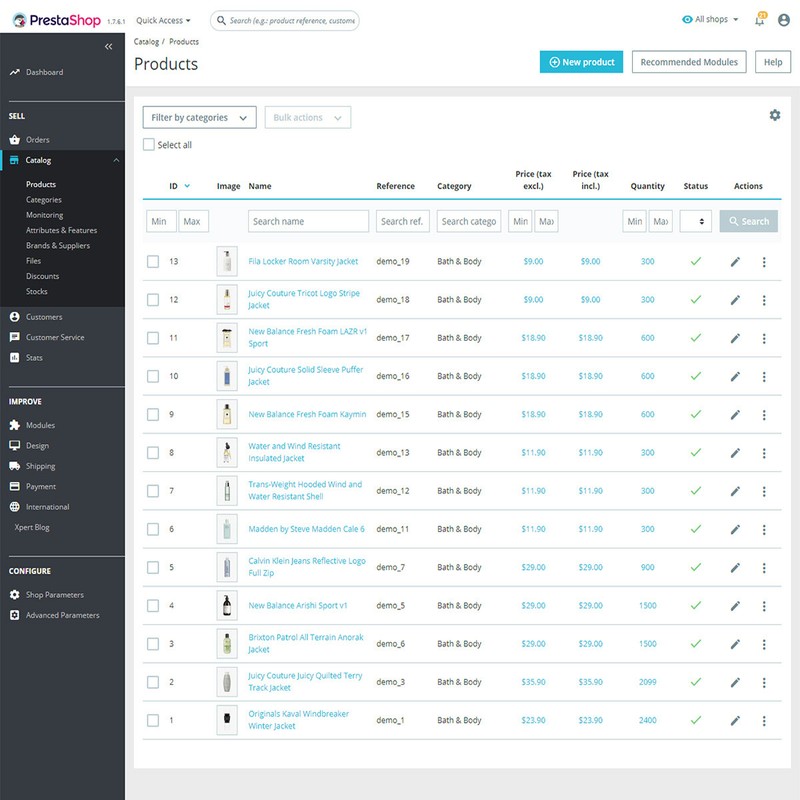Click the ID column sort arrow
800x800 pixels.
187,186
